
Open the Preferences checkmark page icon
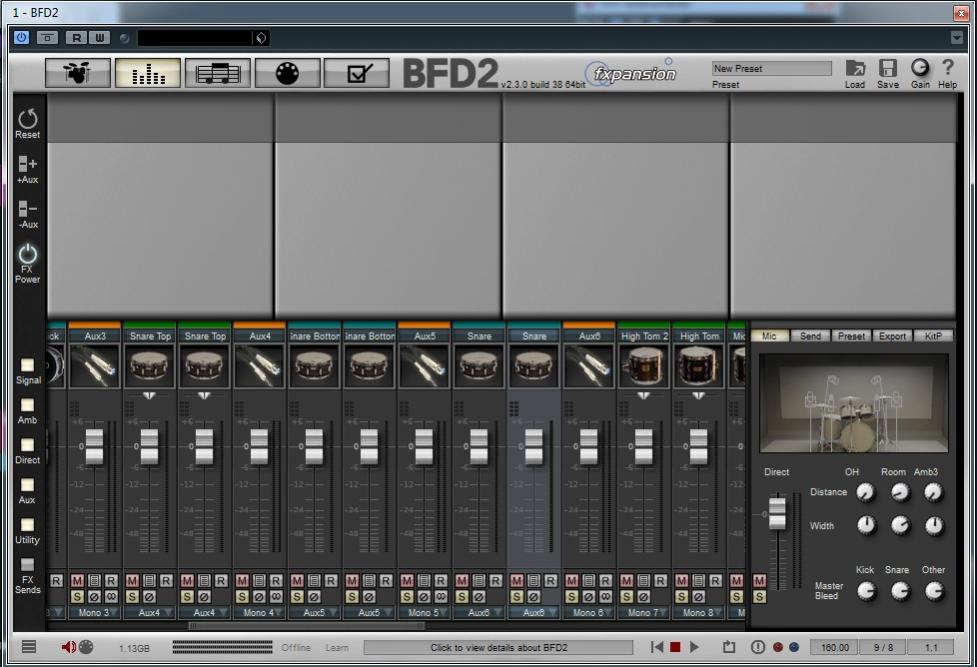[355, 73]
